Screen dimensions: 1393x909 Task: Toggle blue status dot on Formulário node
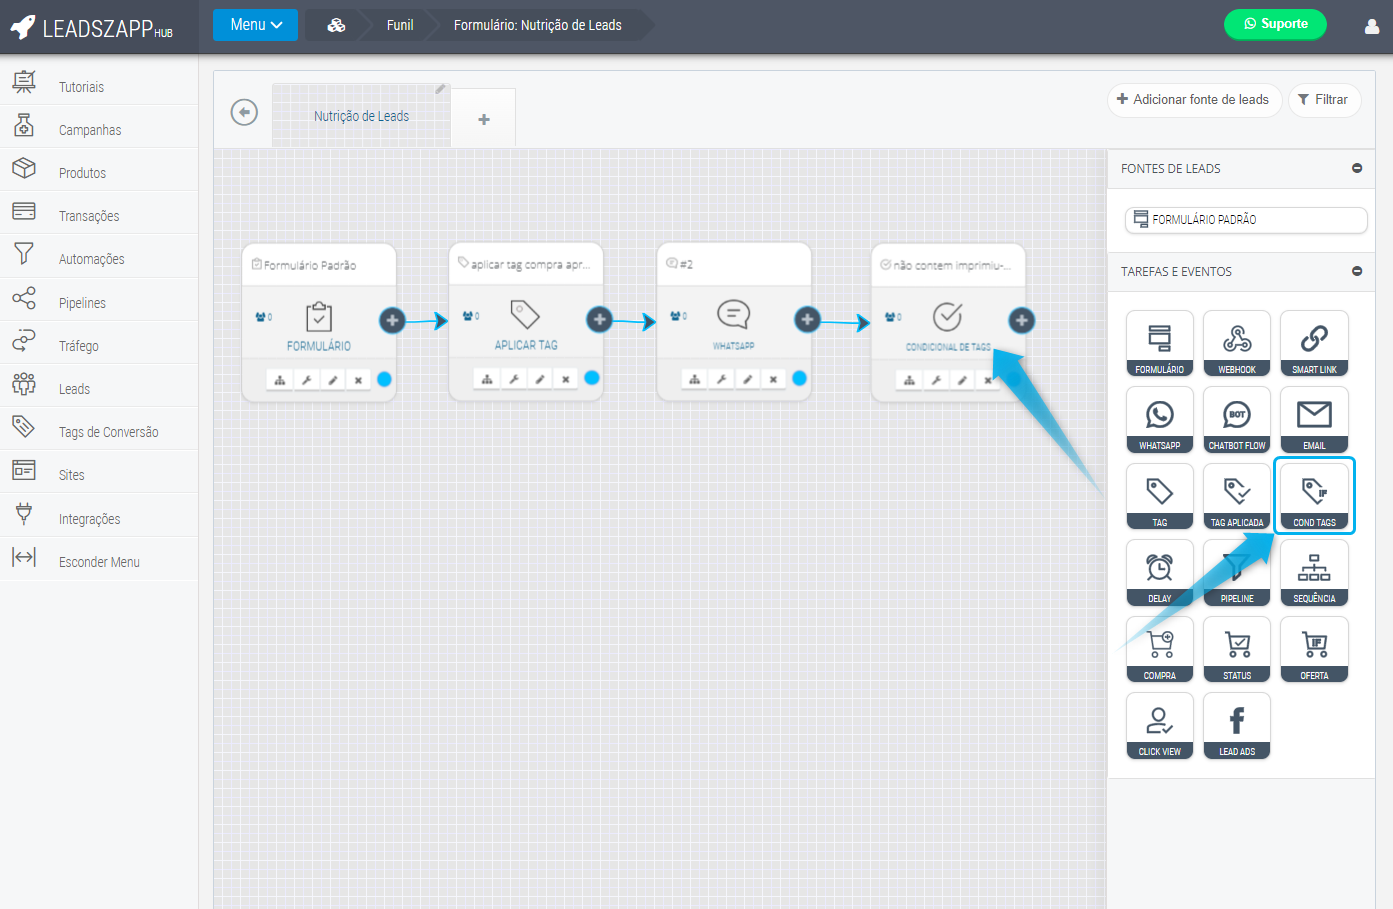pos(384,379)
